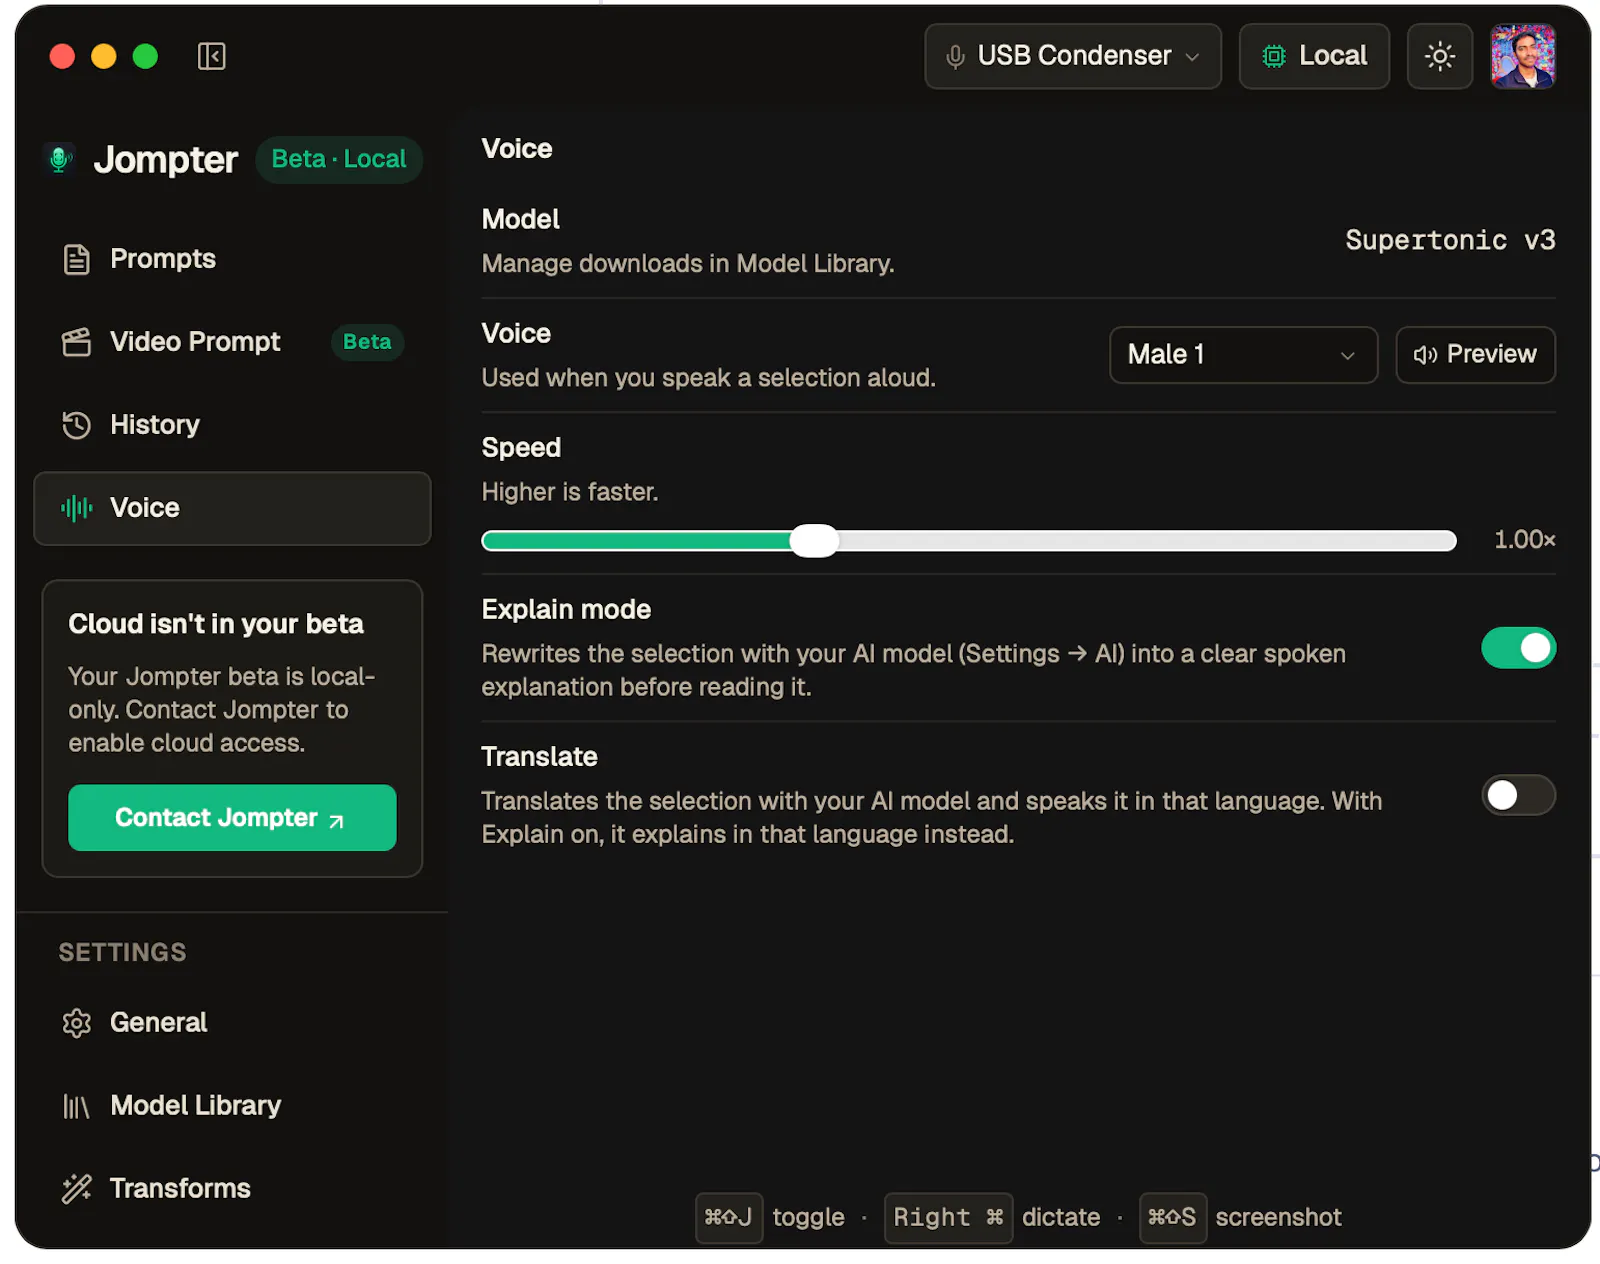Open the Model Library settings
Screen dimensions: 1600x1264
[232, 1106]
